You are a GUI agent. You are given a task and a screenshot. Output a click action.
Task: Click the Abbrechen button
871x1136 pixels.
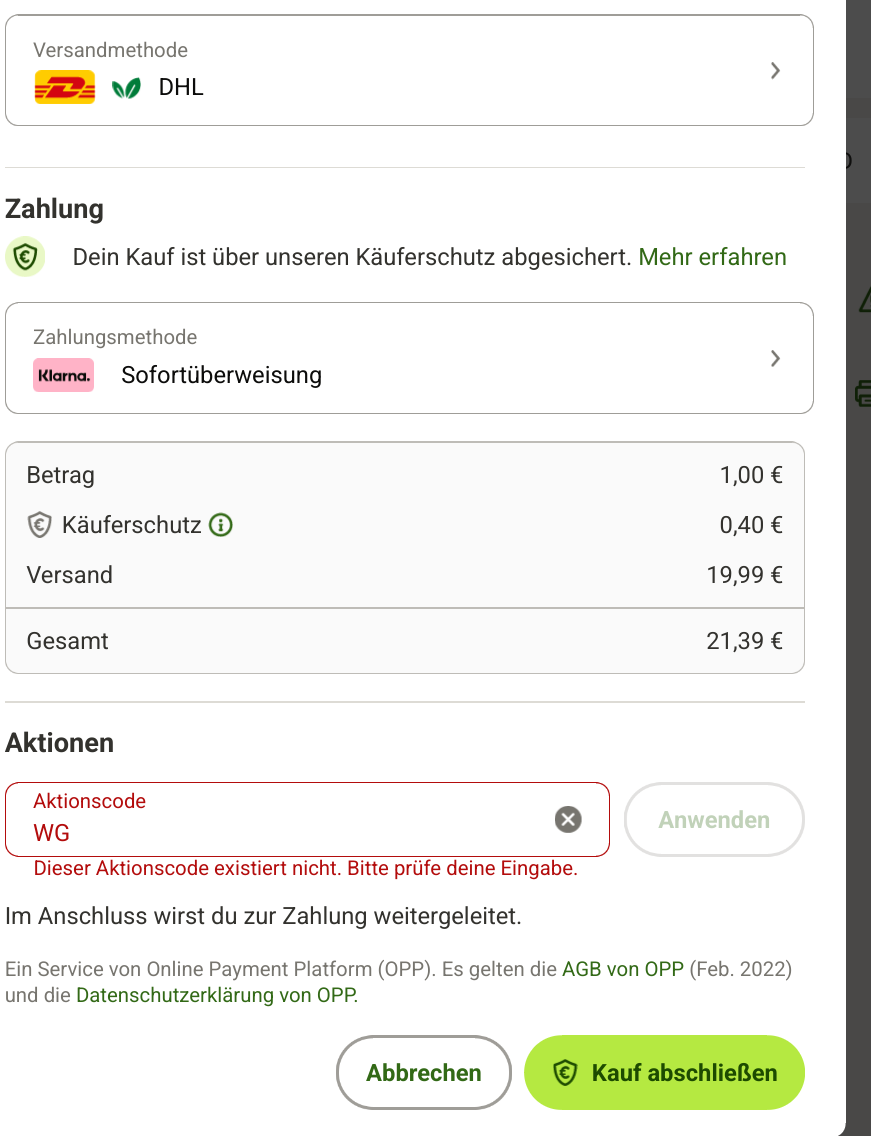(x=424, y=1072)
